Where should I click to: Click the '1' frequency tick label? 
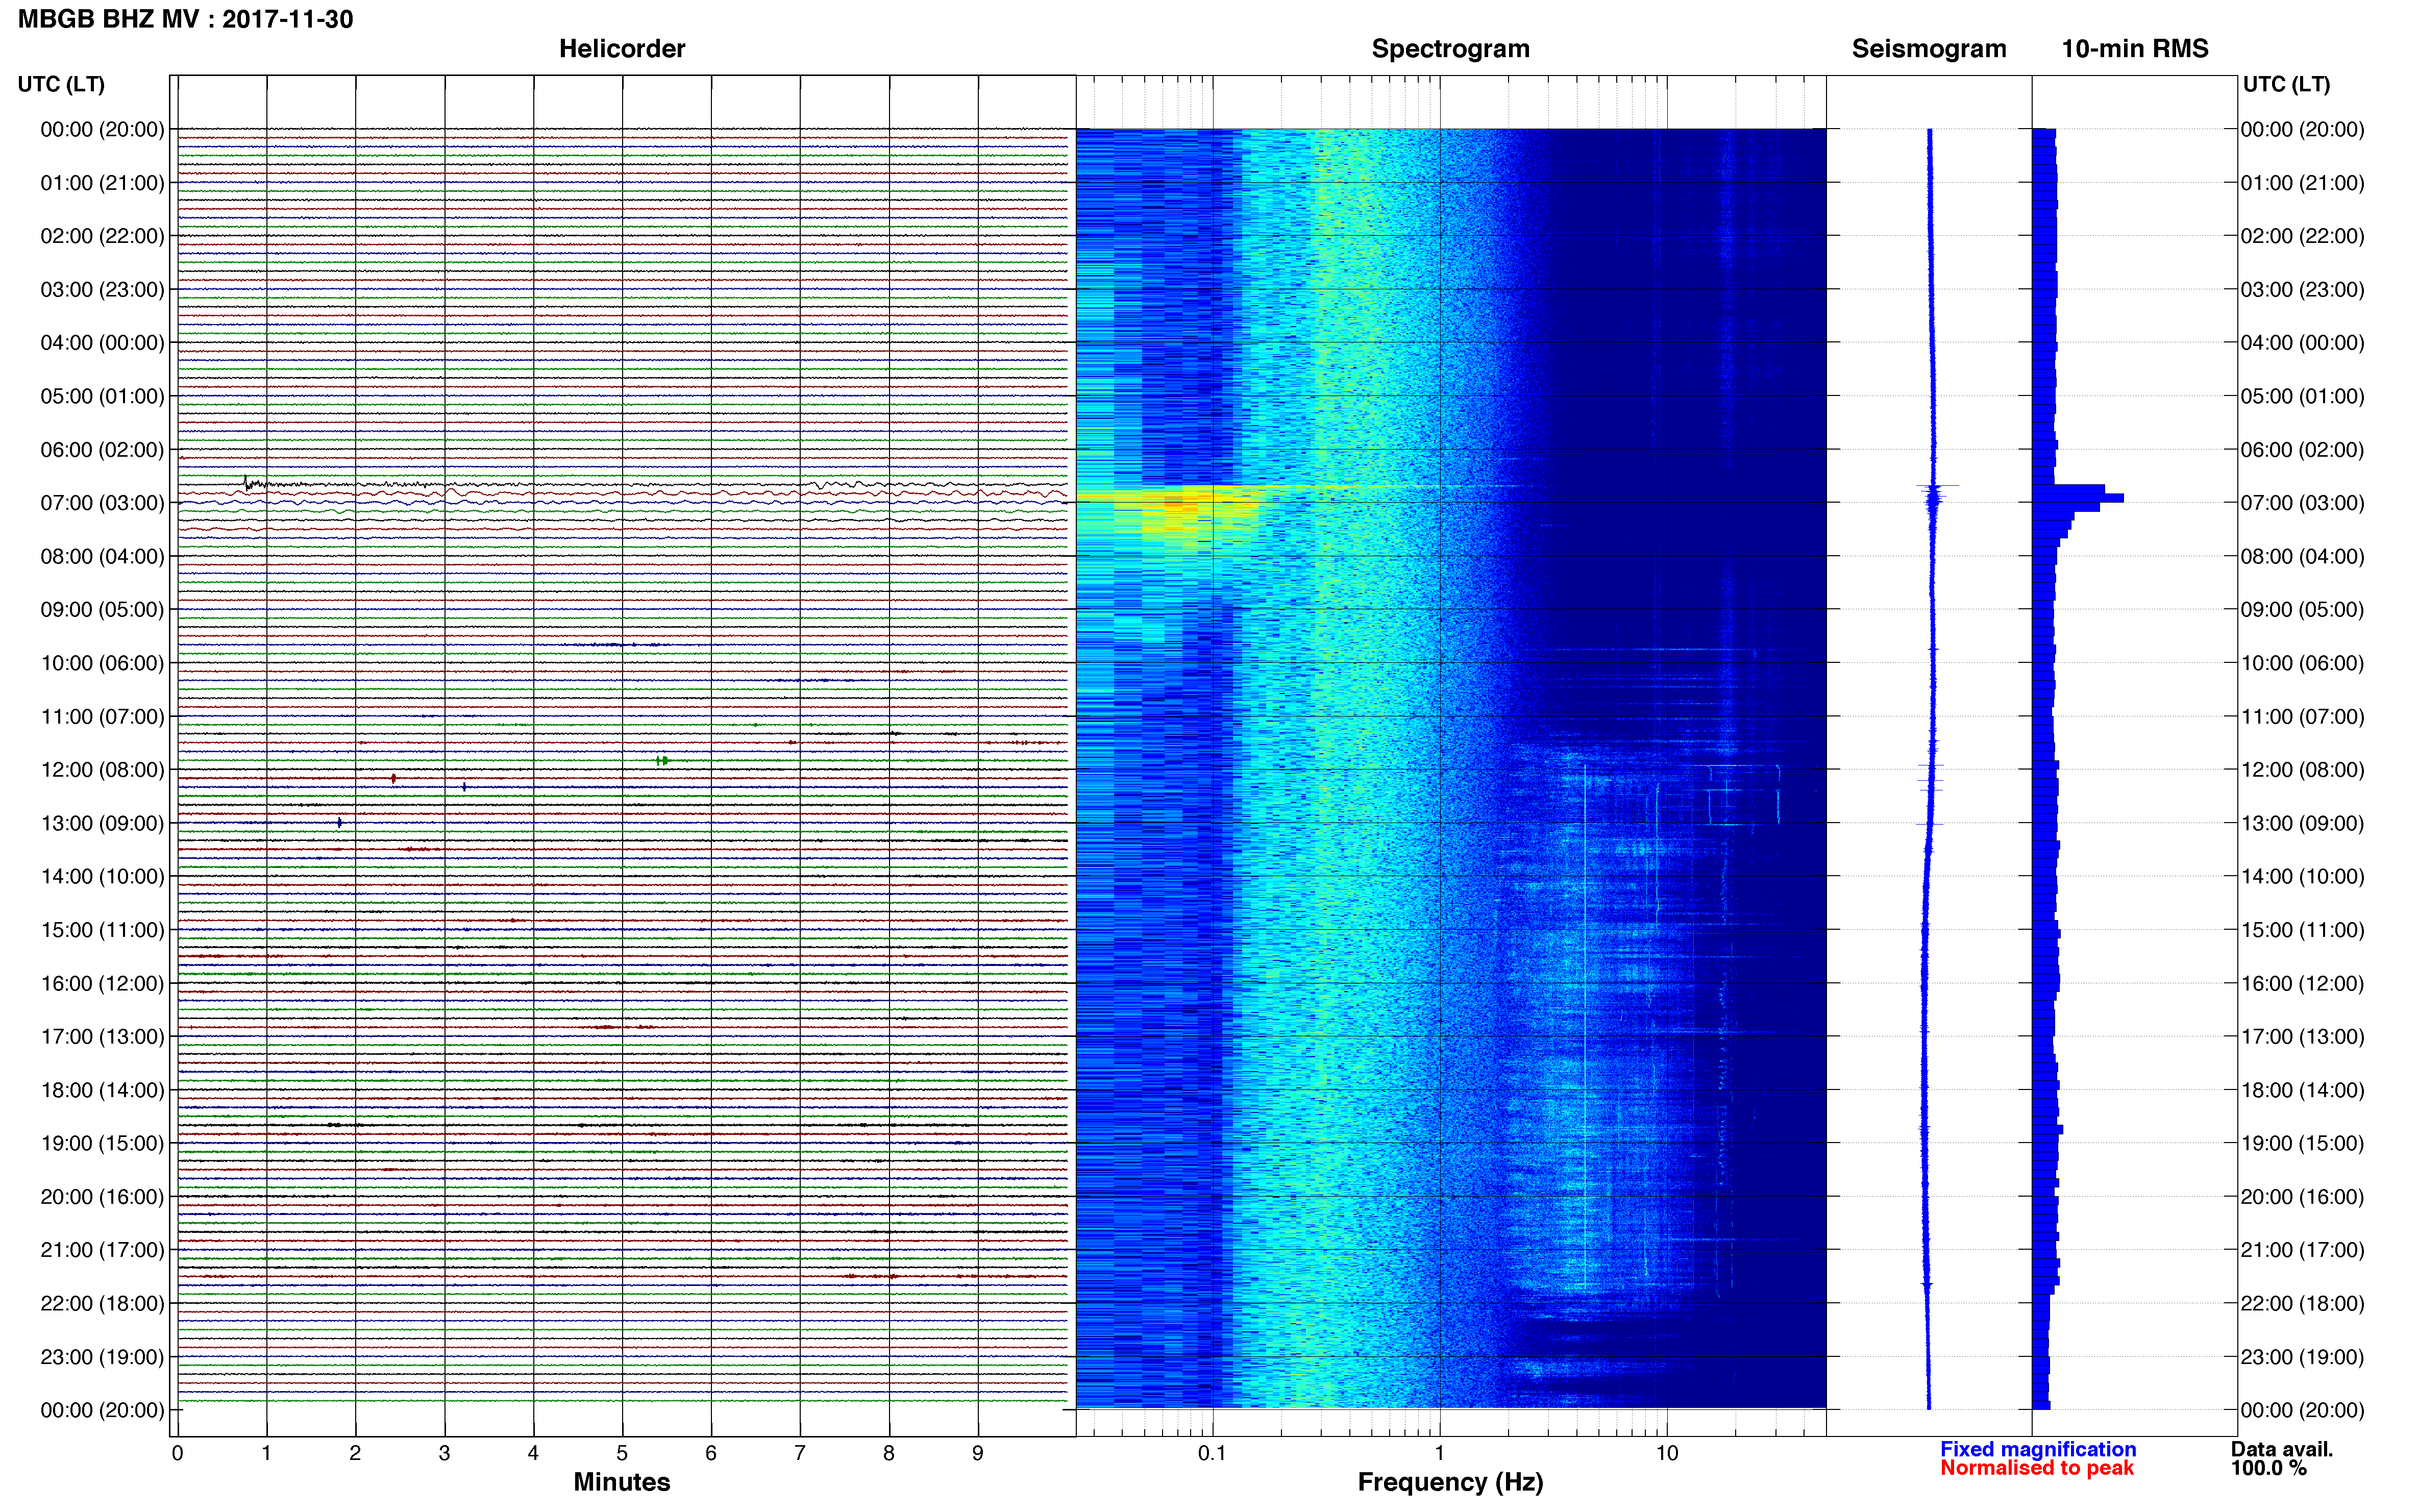(x=1439, y=1453)
